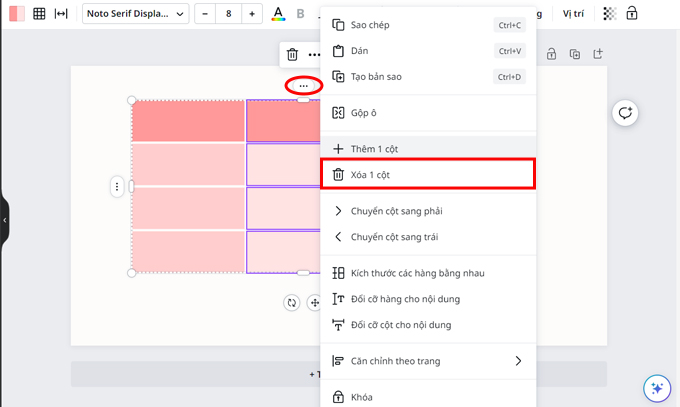Click the column three-dot options button
Viewport: 680px width, 407px height.
point(303,86)
